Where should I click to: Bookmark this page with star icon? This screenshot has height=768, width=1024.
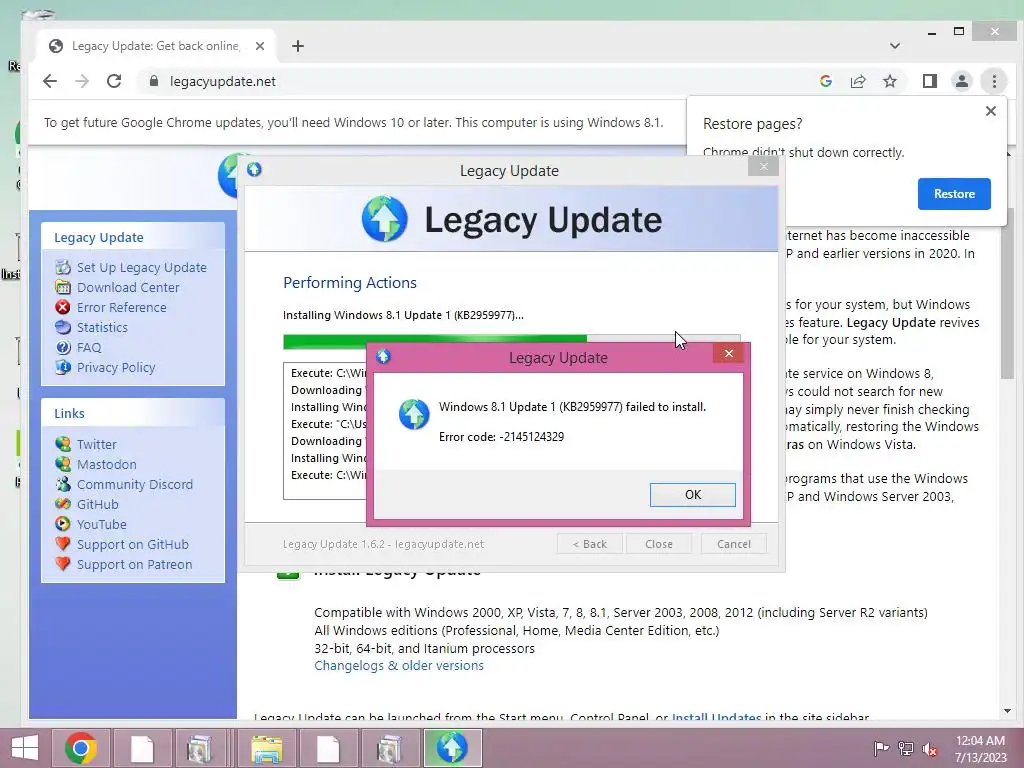[x=889, y=81]
